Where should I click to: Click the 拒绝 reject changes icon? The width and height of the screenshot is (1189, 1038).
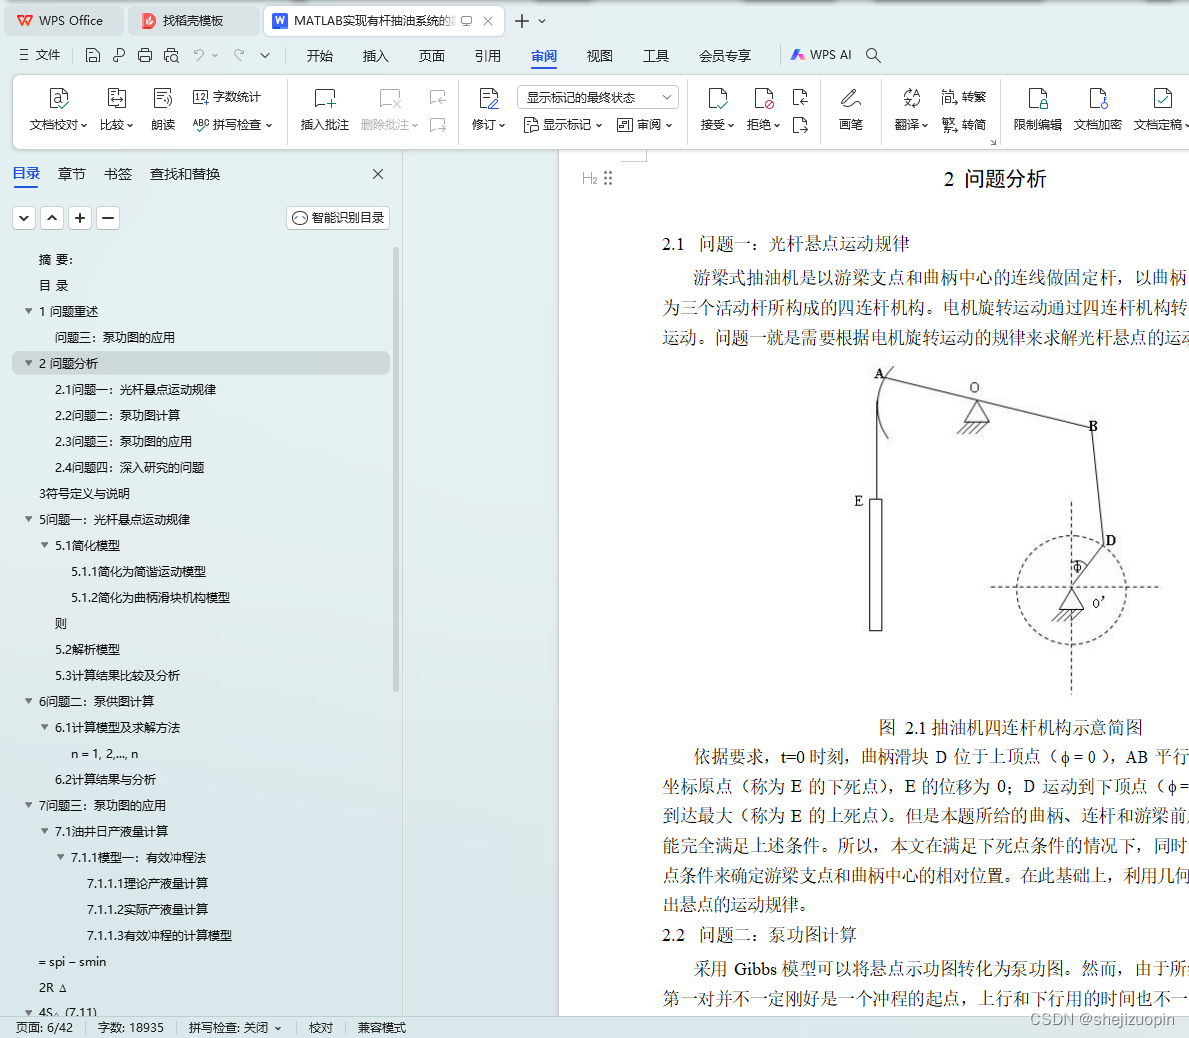pos(764,99)
